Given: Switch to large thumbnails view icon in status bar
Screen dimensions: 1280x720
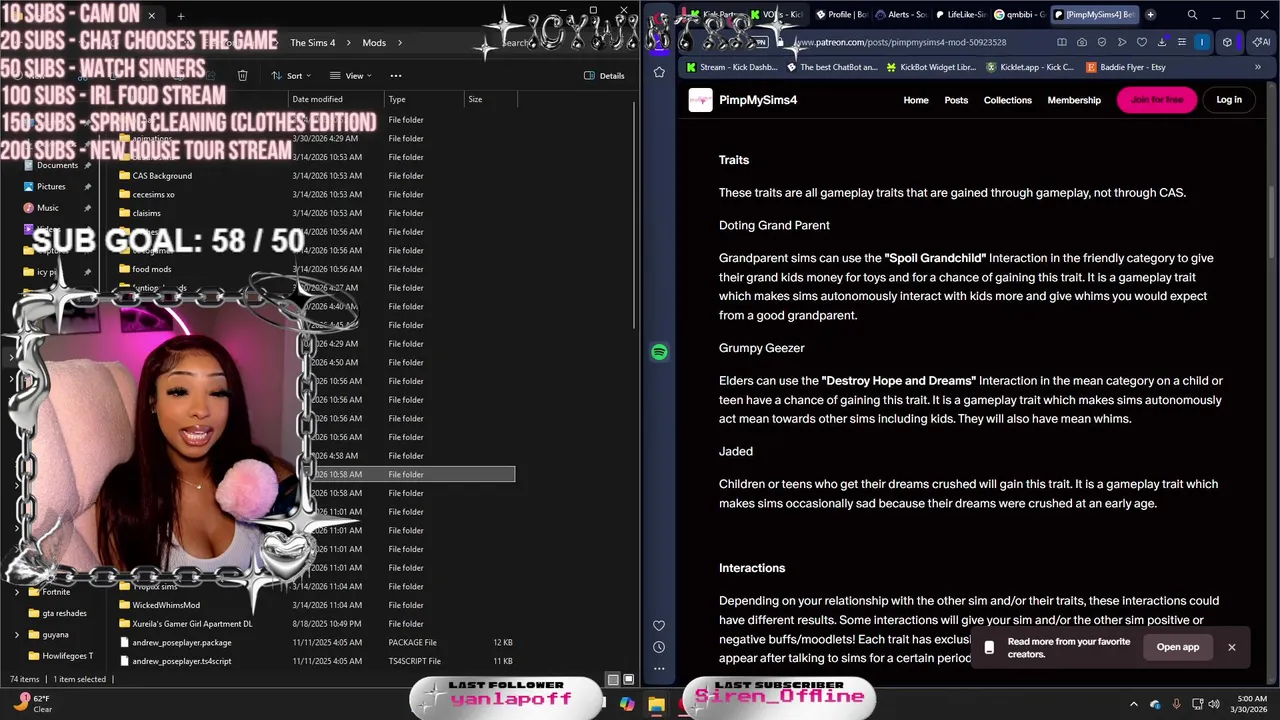Looking at the screenshot, I should [x=627, y=679].
